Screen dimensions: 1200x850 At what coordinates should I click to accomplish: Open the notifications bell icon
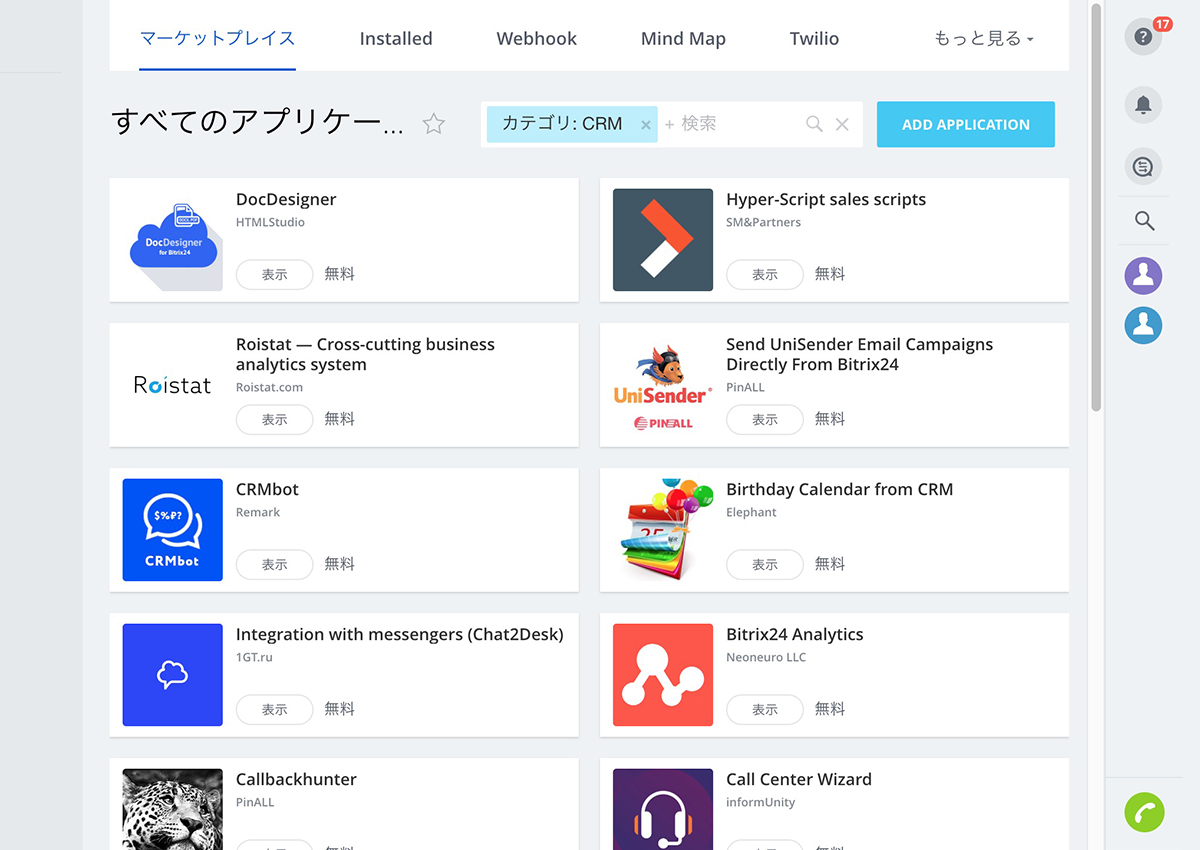click(x=1144, y=104)
